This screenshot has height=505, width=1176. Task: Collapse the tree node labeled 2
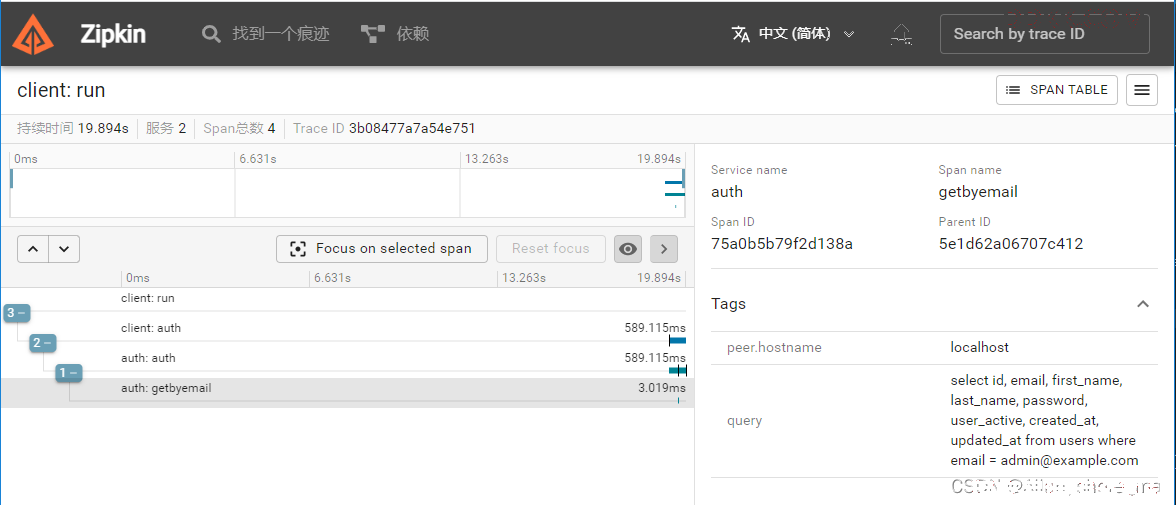point(44,343)
